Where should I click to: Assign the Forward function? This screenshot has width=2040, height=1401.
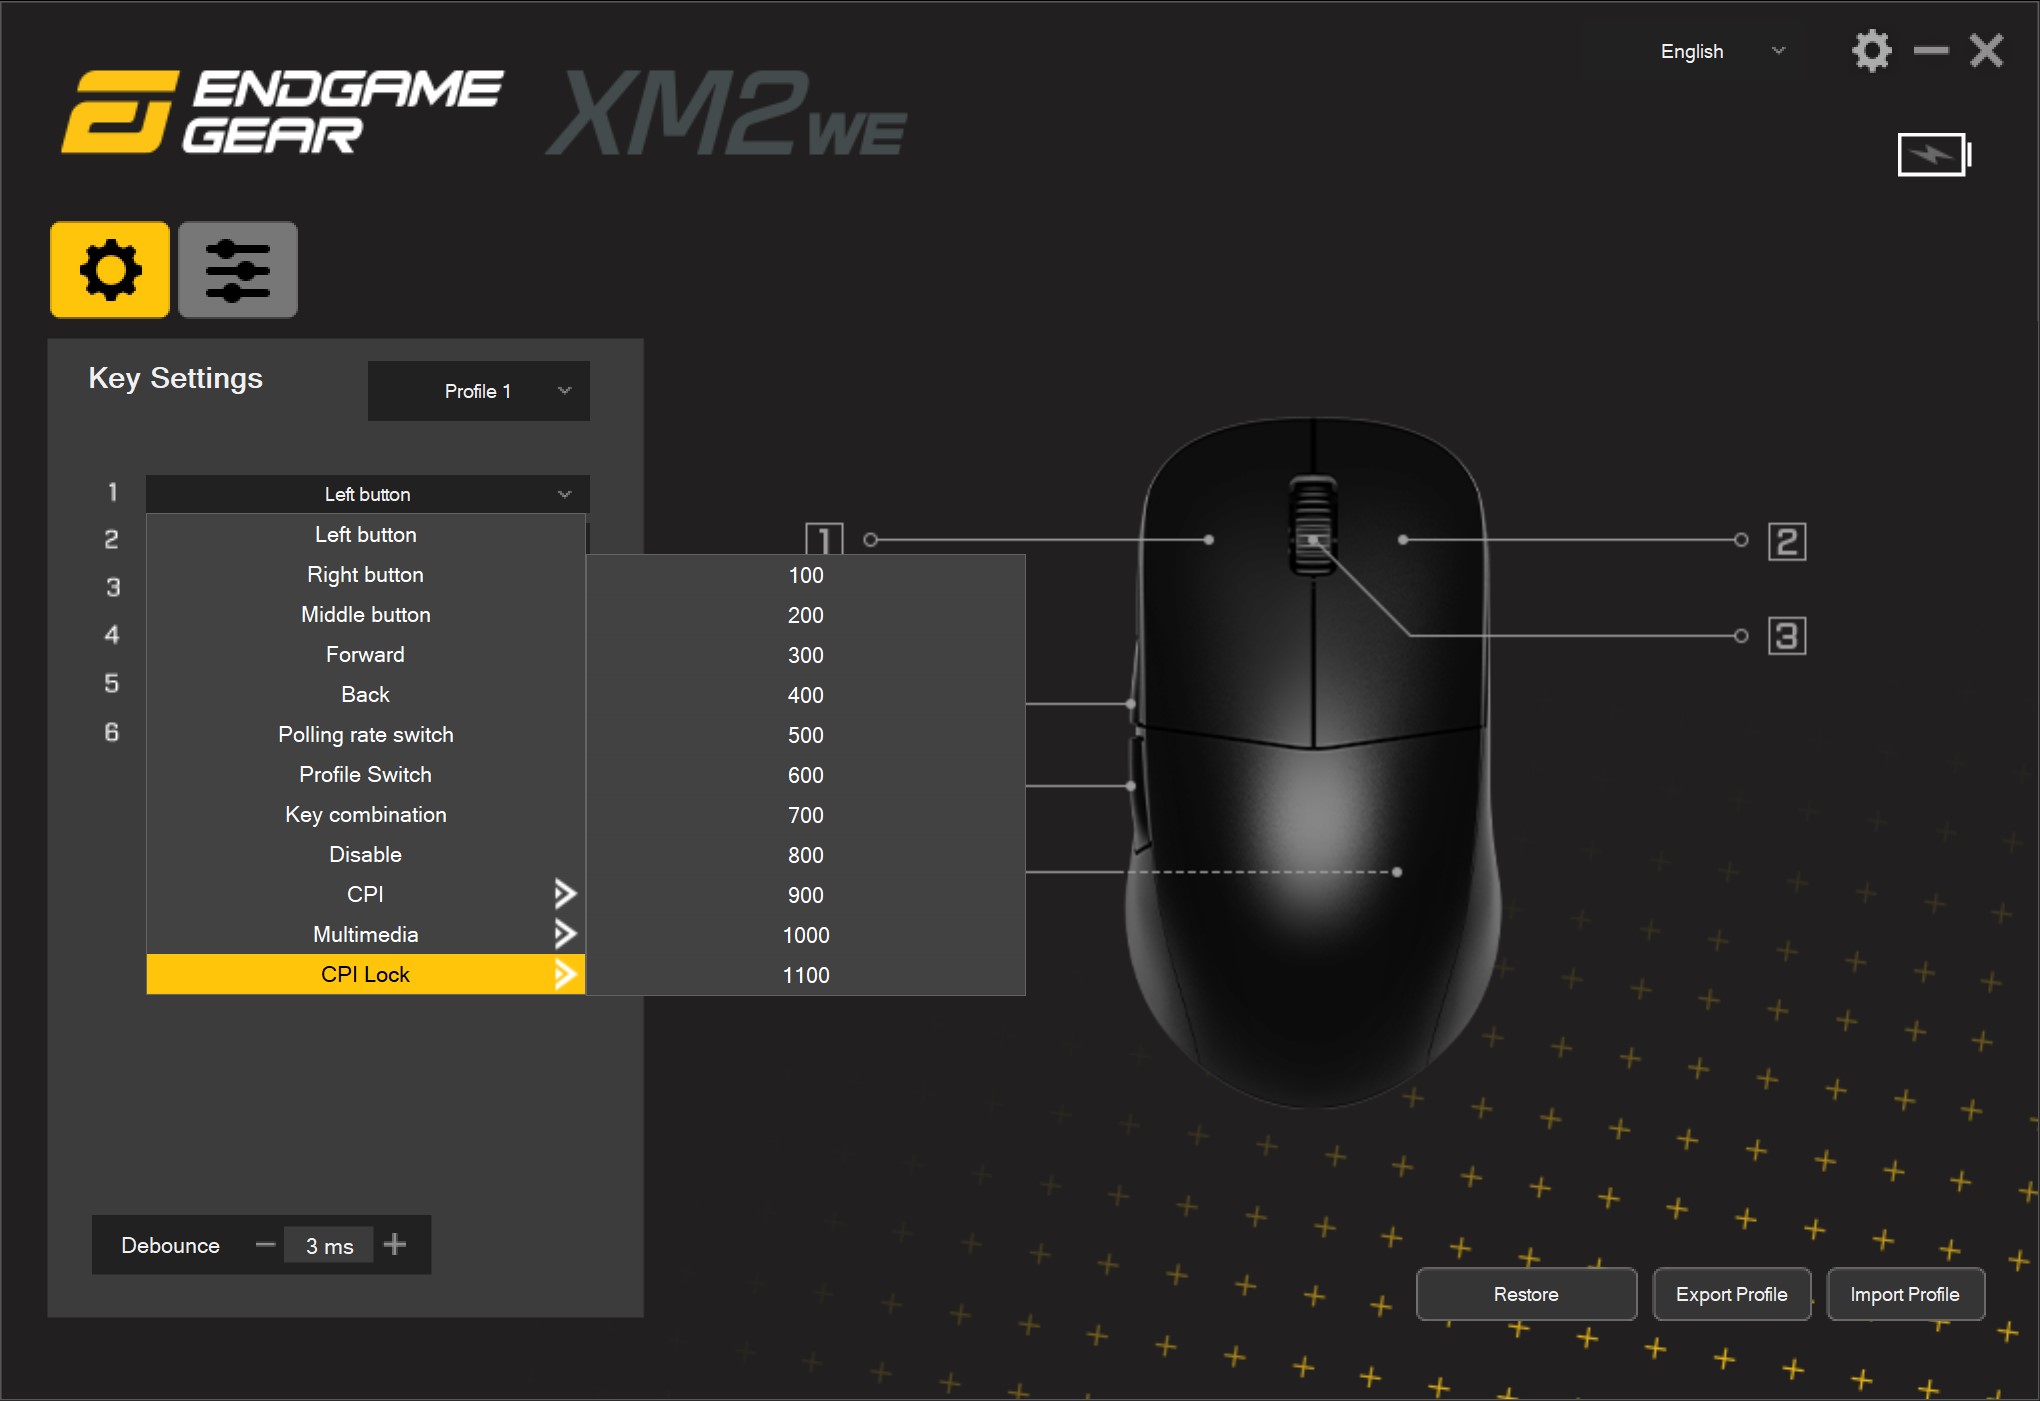[x=366, y=655]
